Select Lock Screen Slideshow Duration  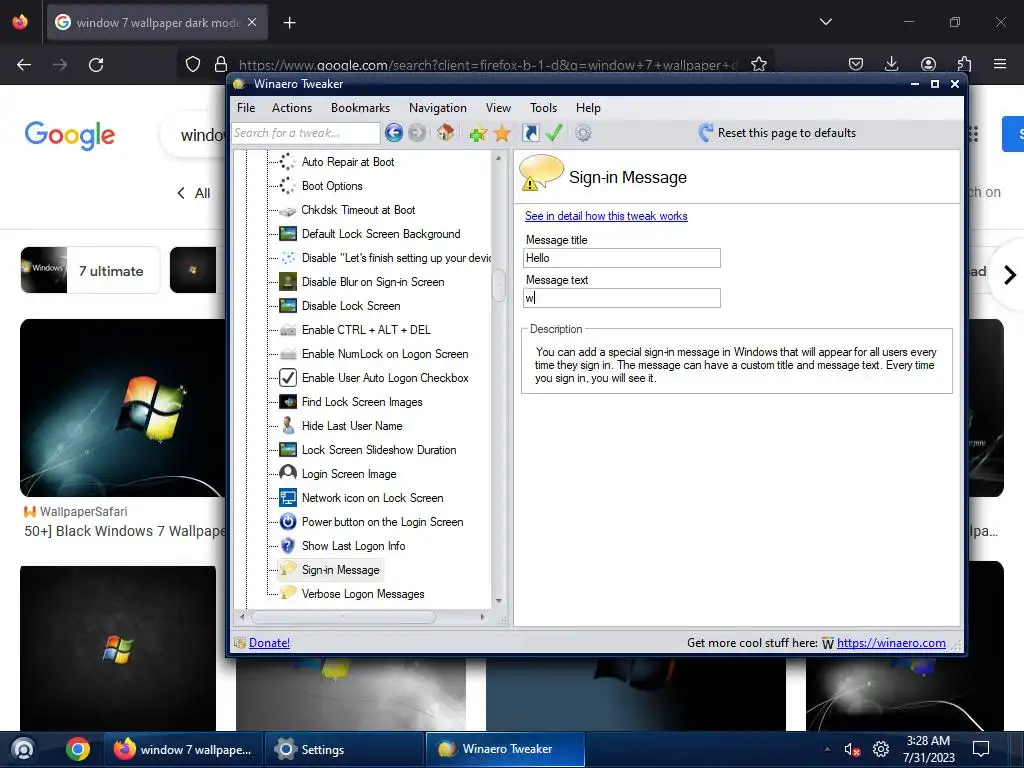(379, 450)
